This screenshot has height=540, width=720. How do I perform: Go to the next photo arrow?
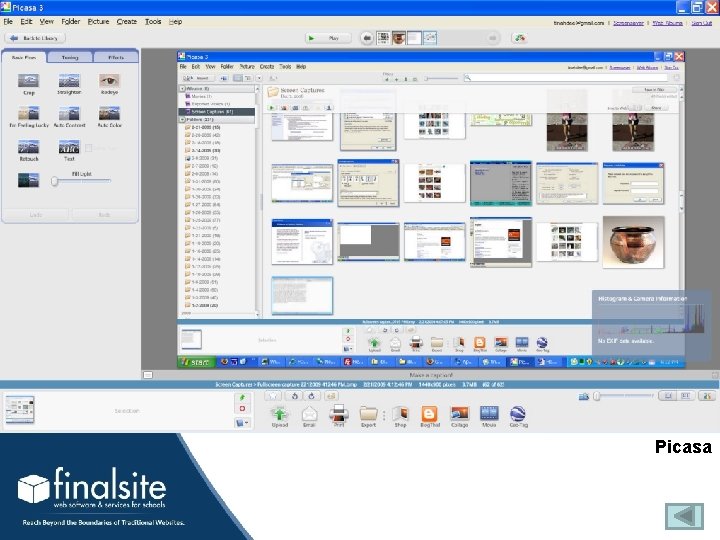pyautogui.click(x=493, y=38)
